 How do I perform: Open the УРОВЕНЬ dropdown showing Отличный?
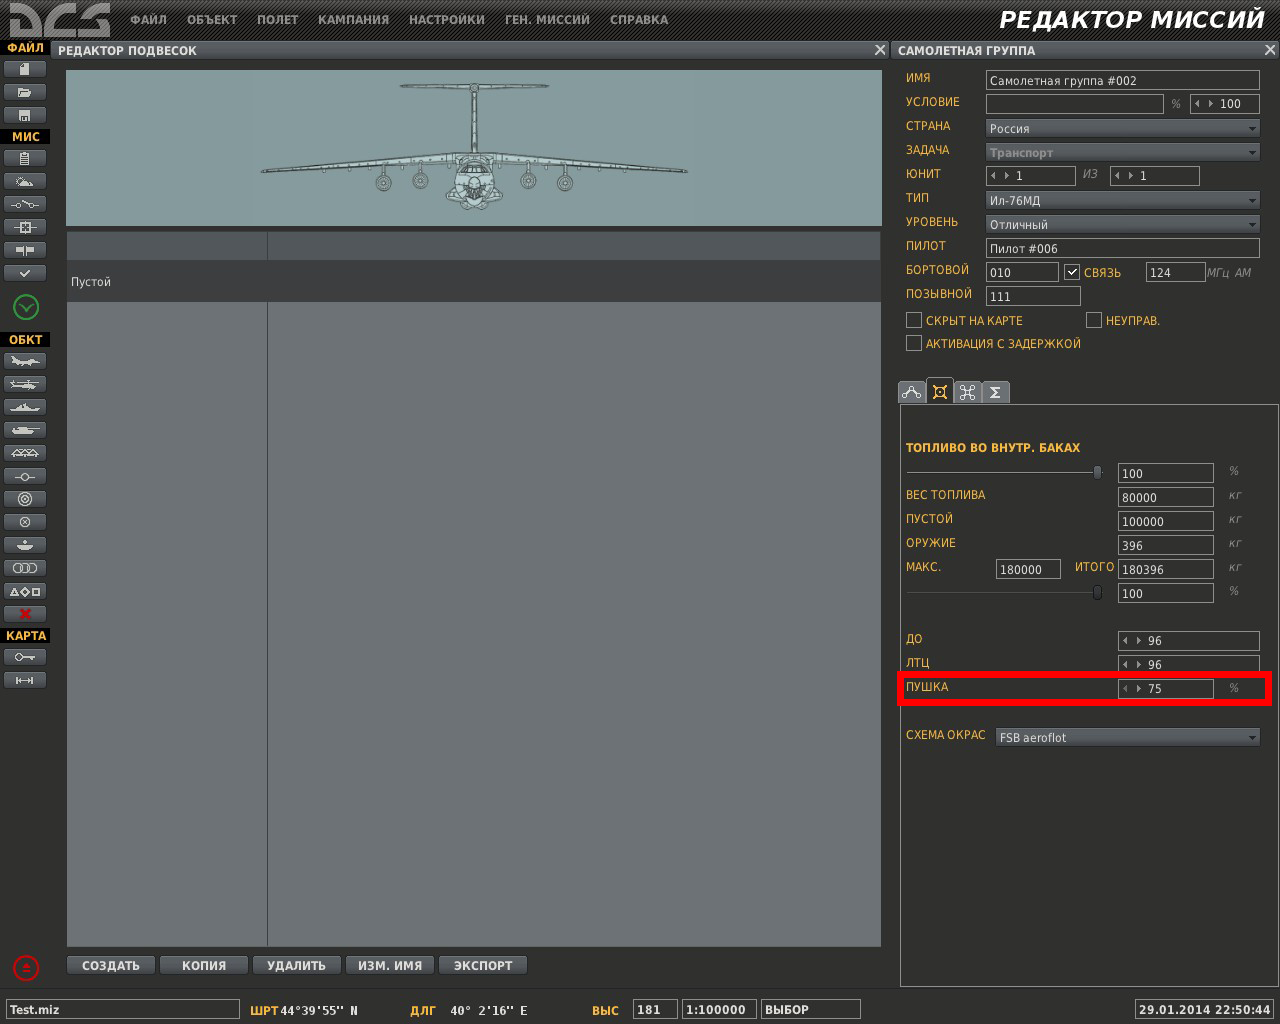click(1123, 224)
